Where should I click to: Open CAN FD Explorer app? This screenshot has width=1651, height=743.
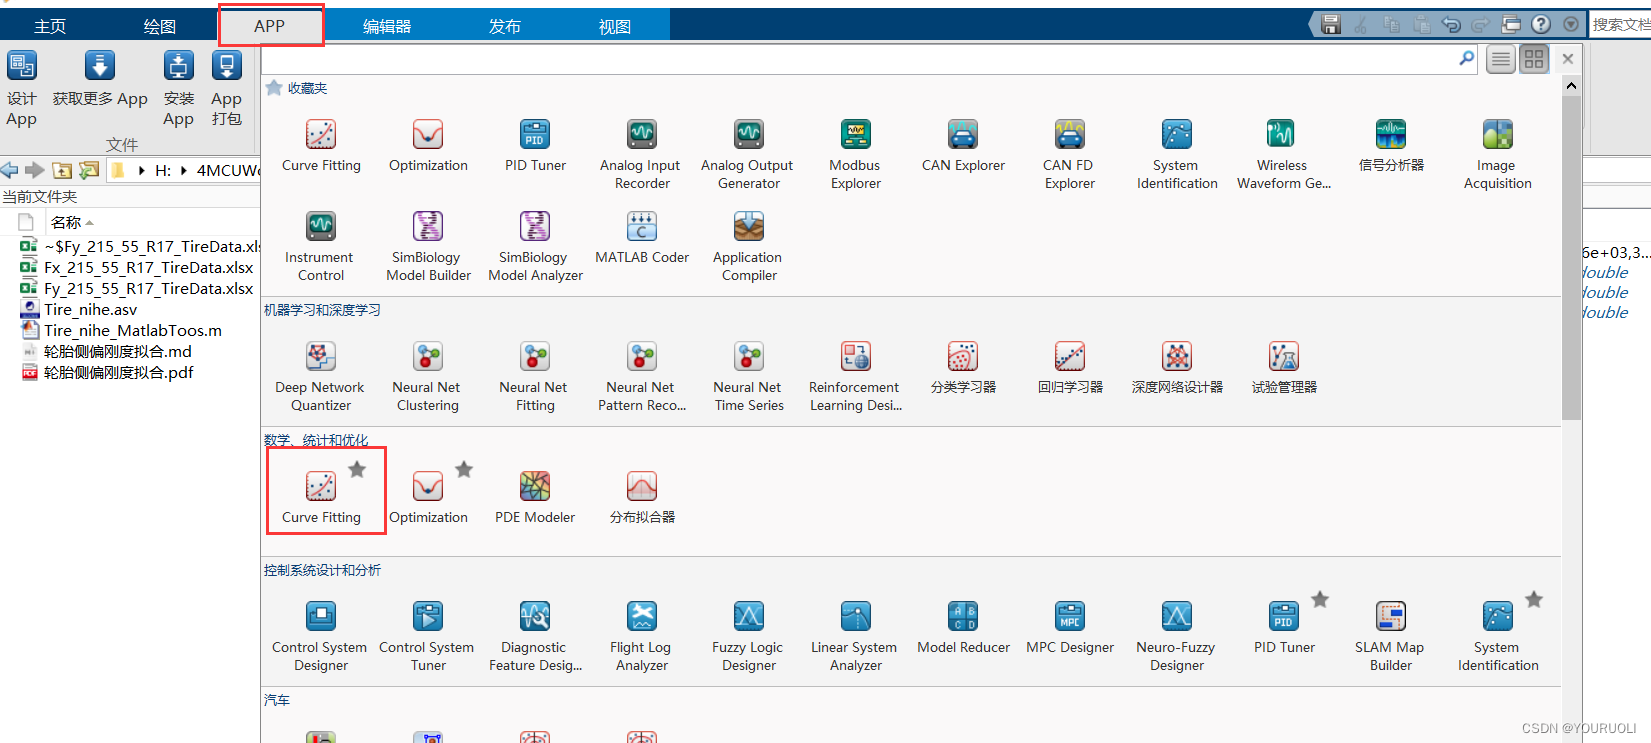point(1070,155)
